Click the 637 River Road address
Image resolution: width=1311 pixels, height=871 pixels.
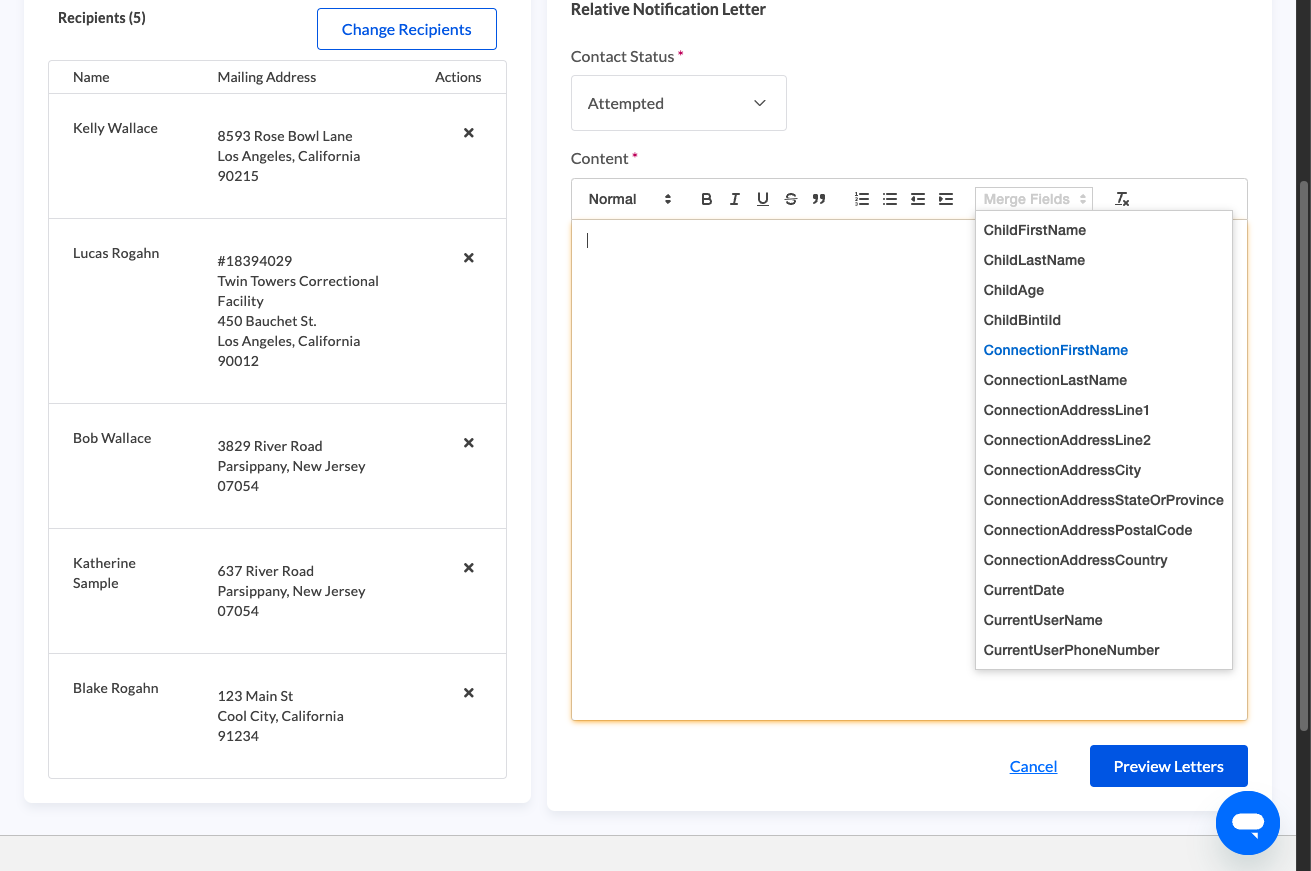click(x=291, y=591)
